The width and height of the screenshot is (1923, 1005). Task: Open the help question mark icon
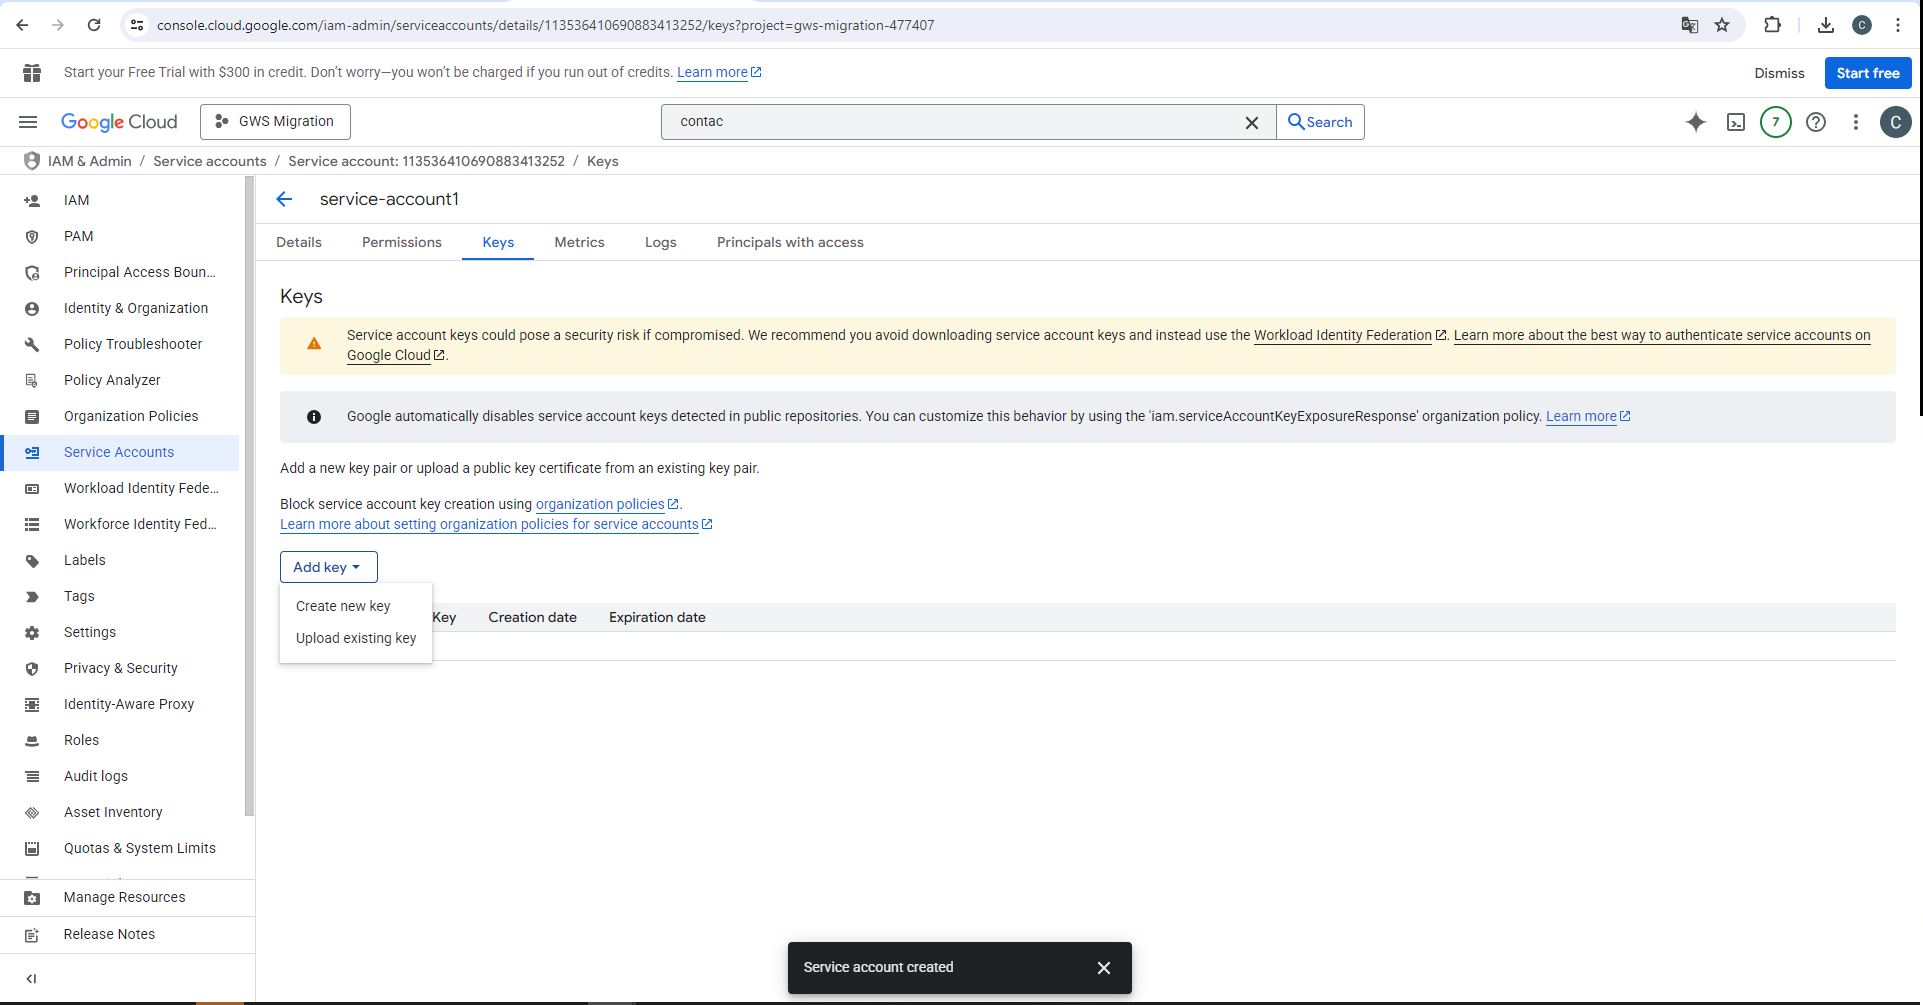tap(1815, 122)
